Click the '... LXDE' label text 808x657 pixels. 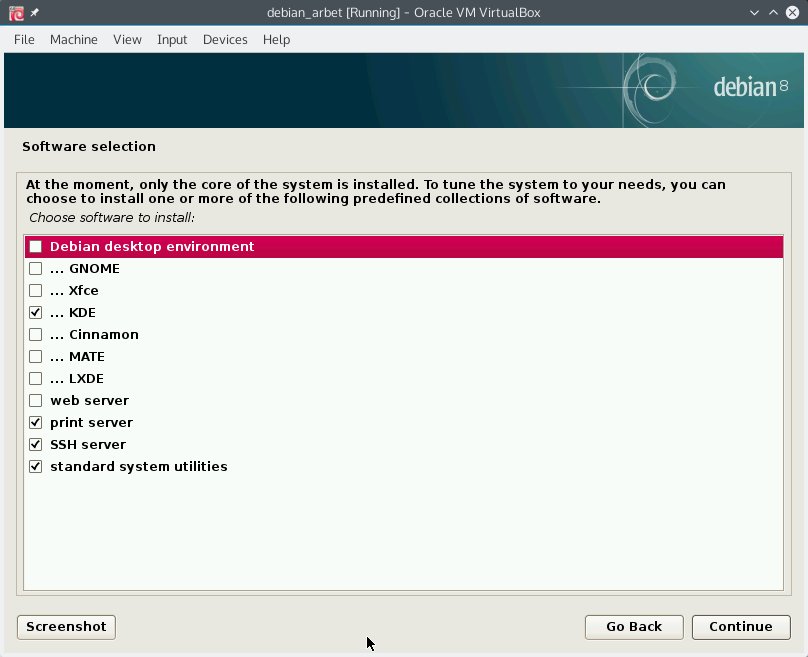coord(77,379)
